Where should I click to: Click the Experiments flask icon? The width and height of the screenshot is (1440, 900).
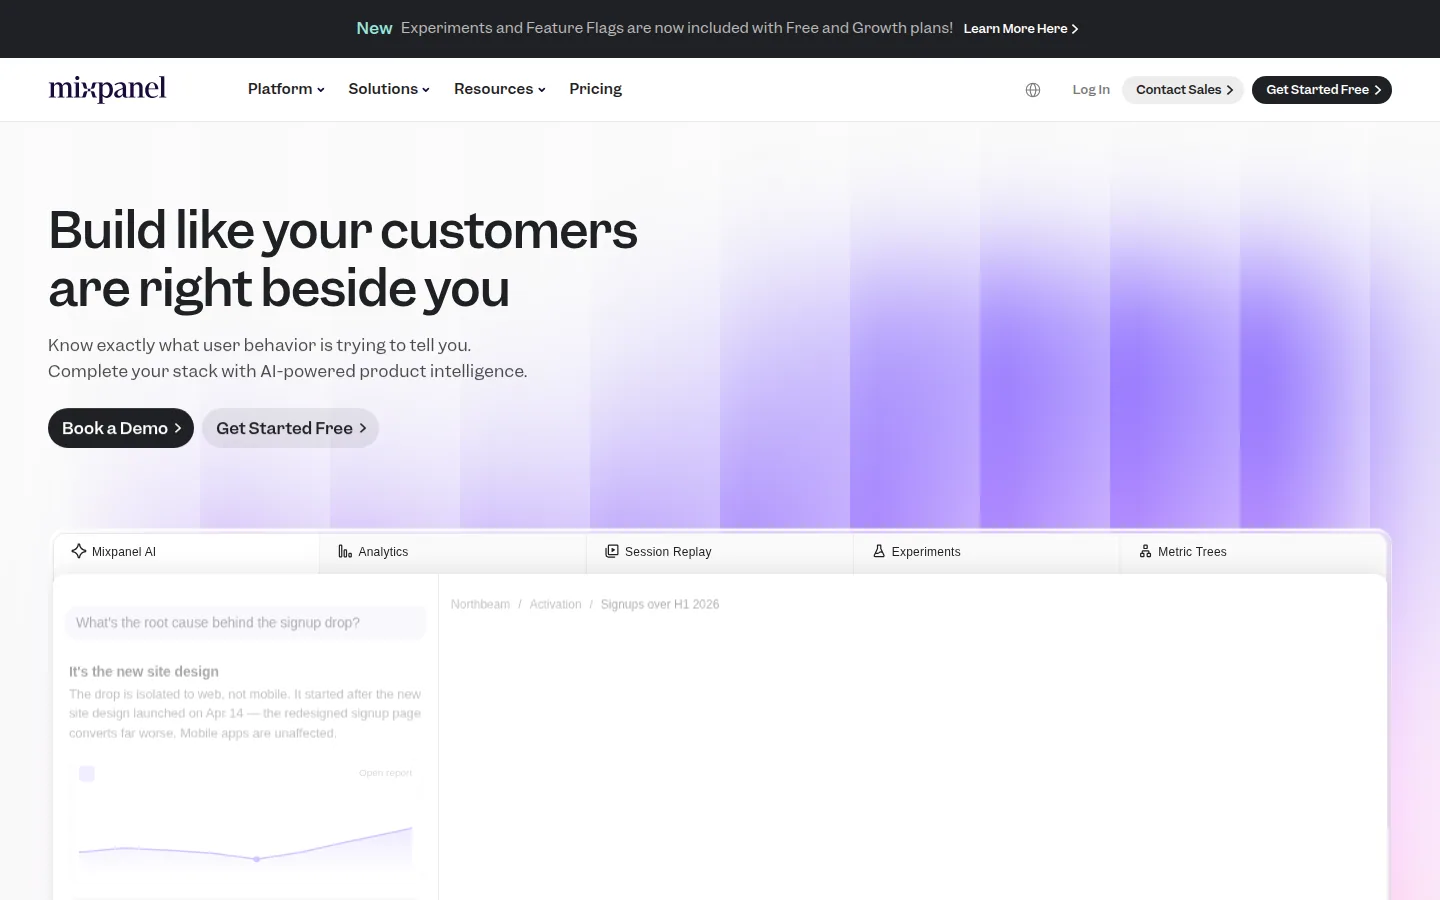(x=879, y=551)
